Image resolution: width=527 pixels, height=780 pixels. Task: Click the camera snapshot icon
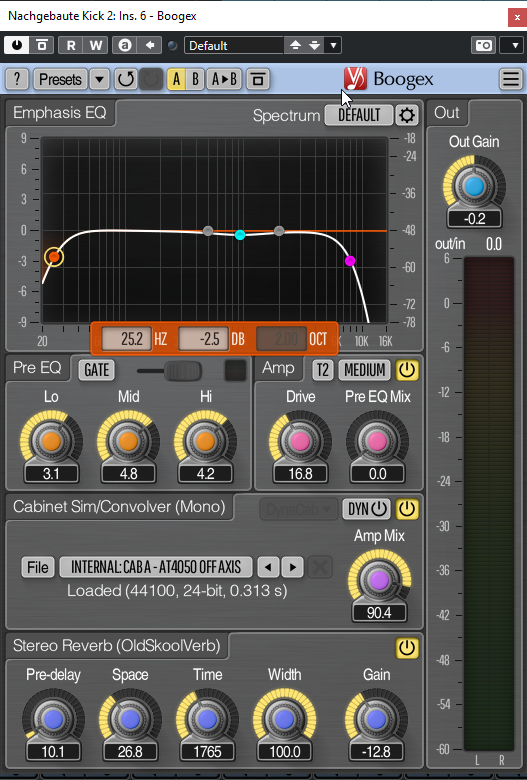coord(483,46)
